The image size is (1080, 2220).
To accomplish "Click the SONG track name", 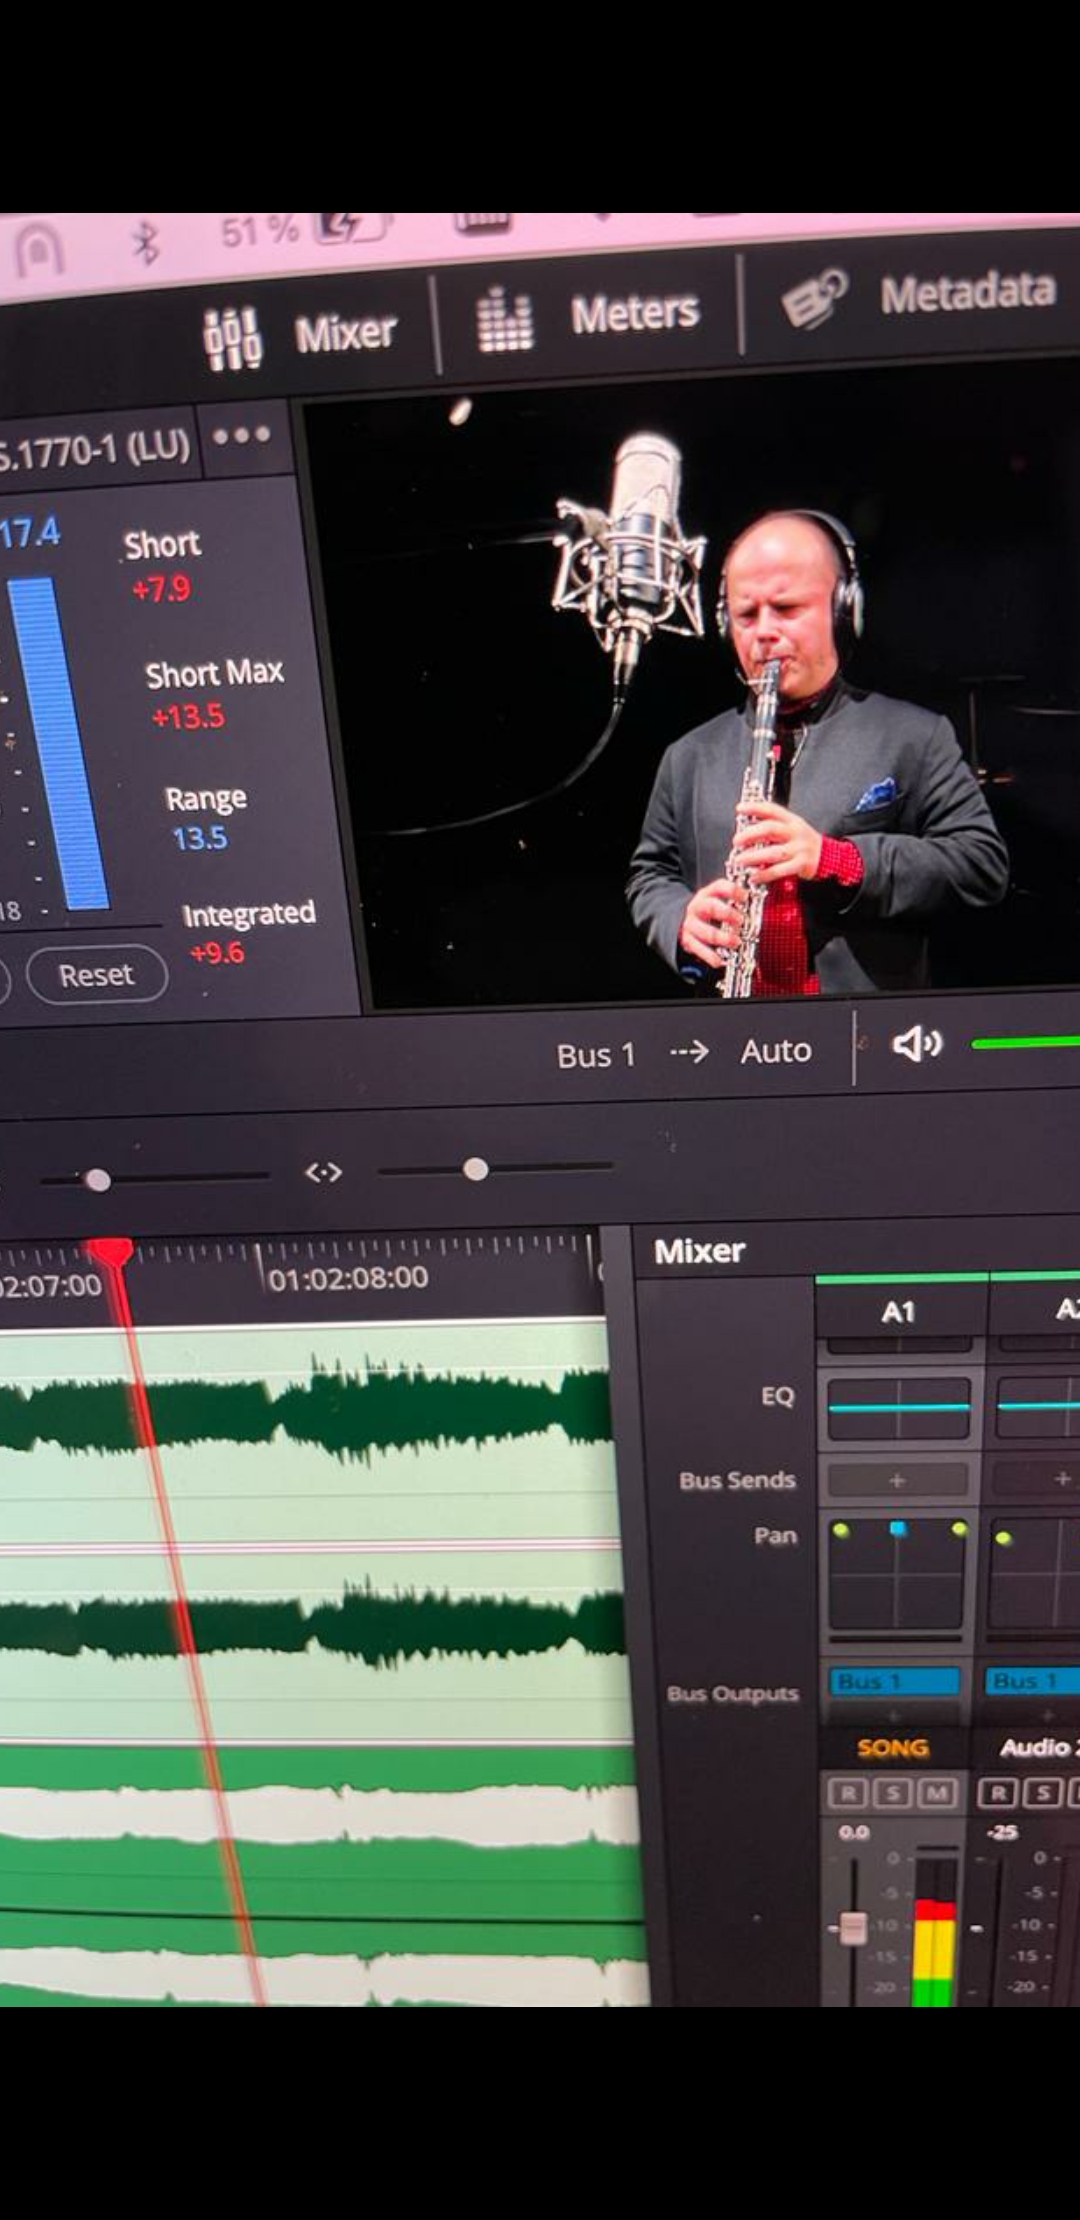I will point(893,1748).
